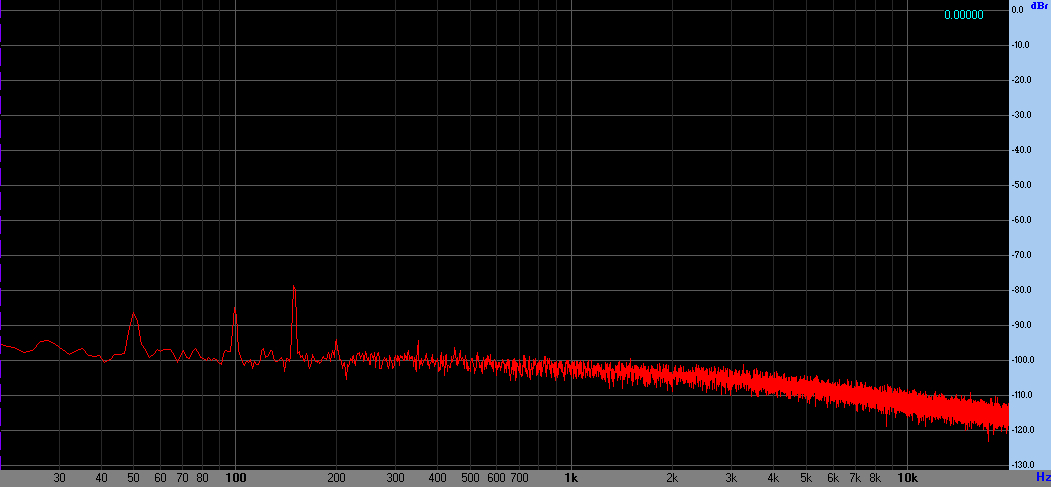
Task: Click the bold 10k frequency axis label
Action: tap(907, 478)
